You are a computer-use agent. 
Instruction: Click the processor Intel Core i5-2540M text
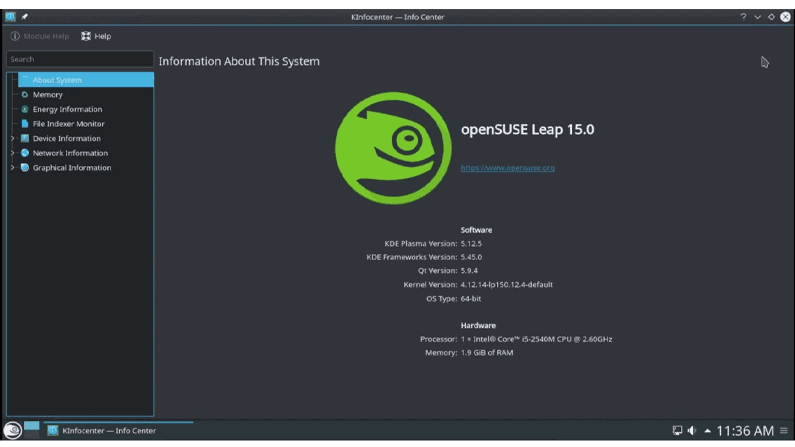pyautogui.click(x=536, y=339)
